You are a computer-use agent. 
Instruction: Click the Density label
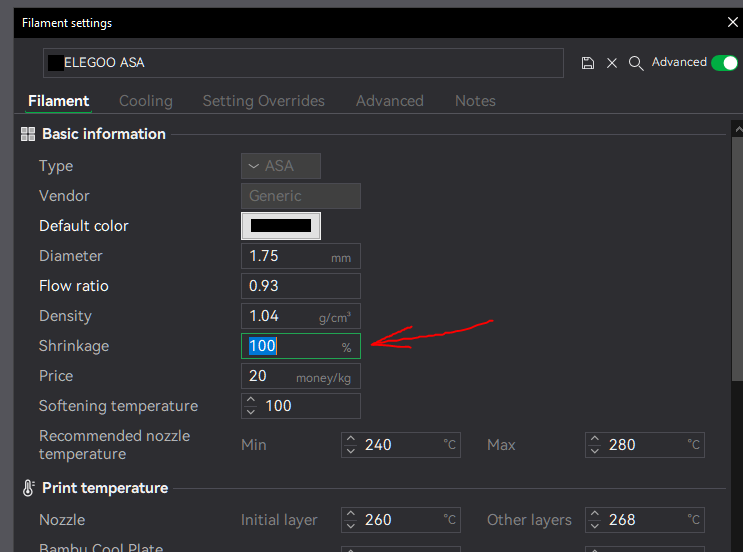pyautogui.click(x=65, y=316)
